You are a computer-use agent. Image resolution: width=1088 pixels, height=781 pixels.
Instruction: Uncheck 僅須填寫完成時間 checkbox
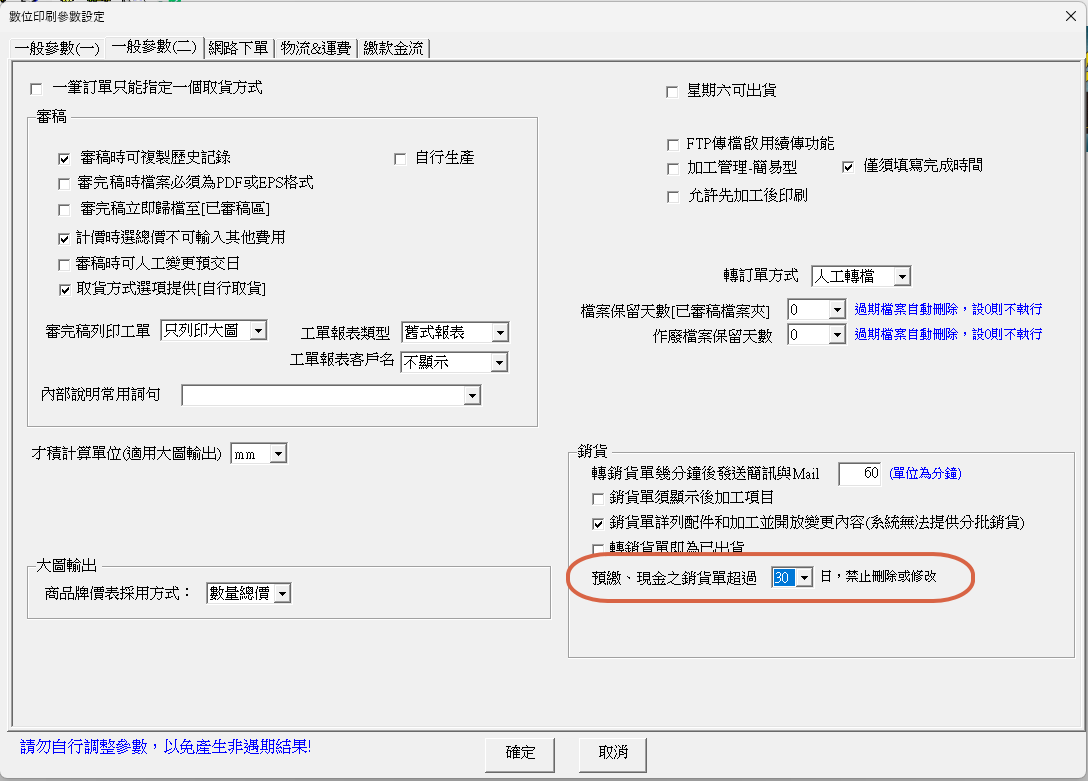coord(849,166)
